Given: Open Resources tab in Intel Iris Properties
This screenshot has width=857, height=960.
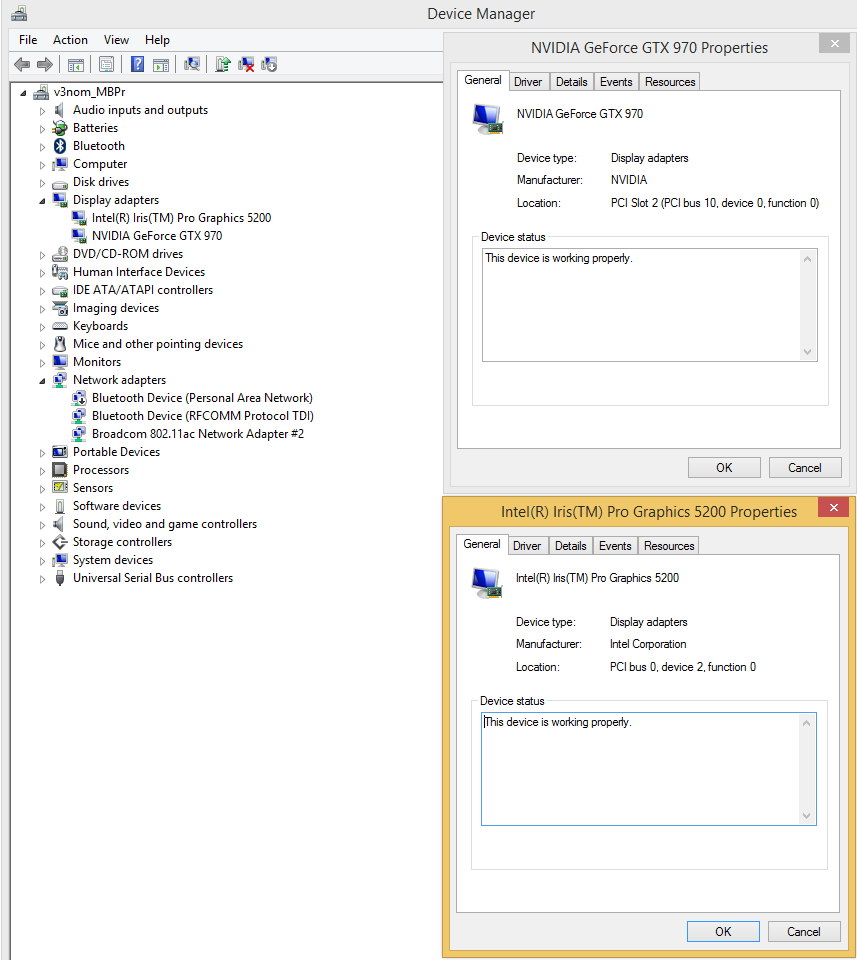Looking at the screenshot, I should coord(669,546).
